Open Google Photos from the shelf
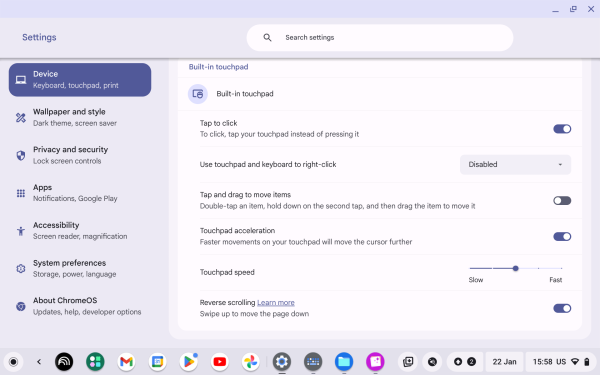The image size is (600, 375). click(x=251, y=362)
